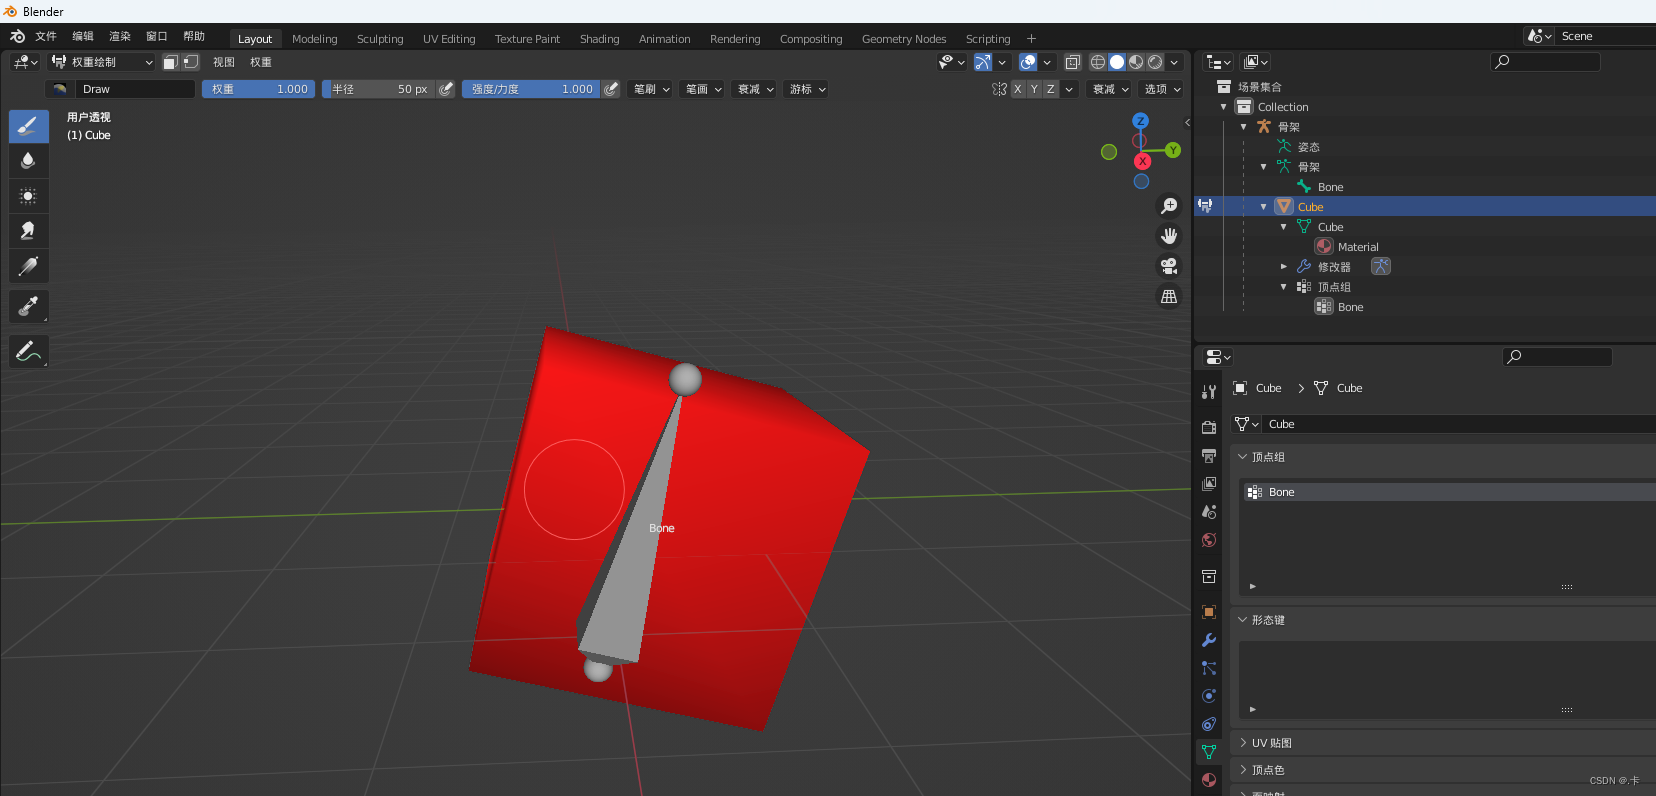Switch to the Modeling workspace tab

[315, 39]
